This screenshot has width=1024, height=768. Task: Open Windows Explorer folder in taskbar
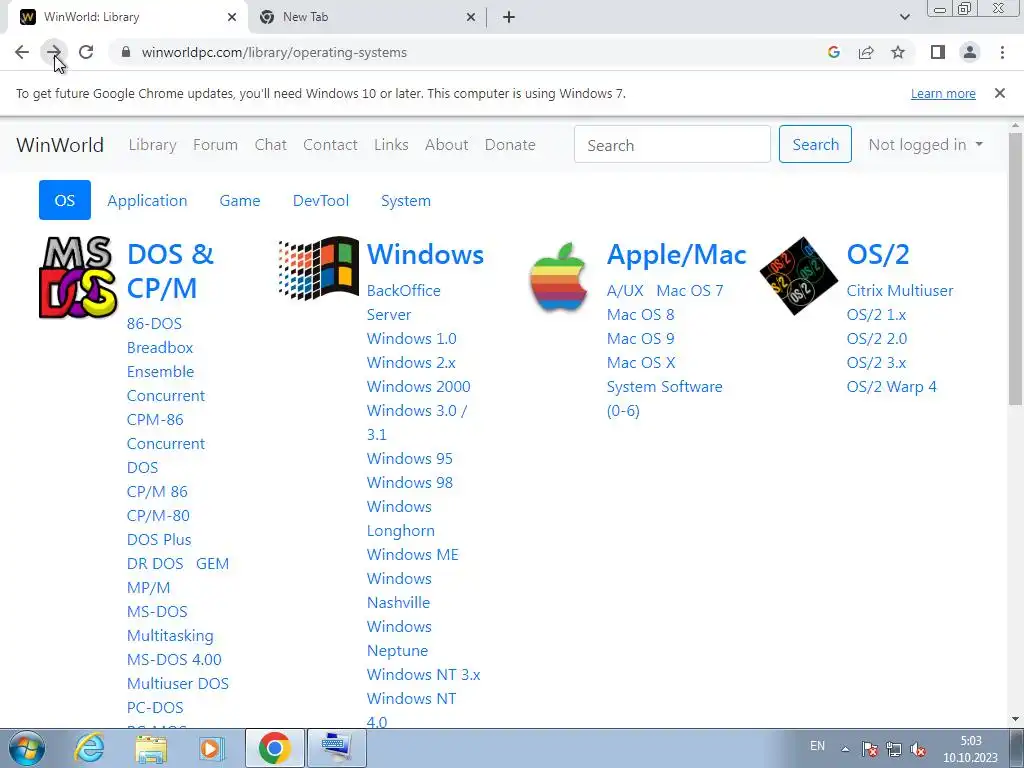tap(151, 748)
